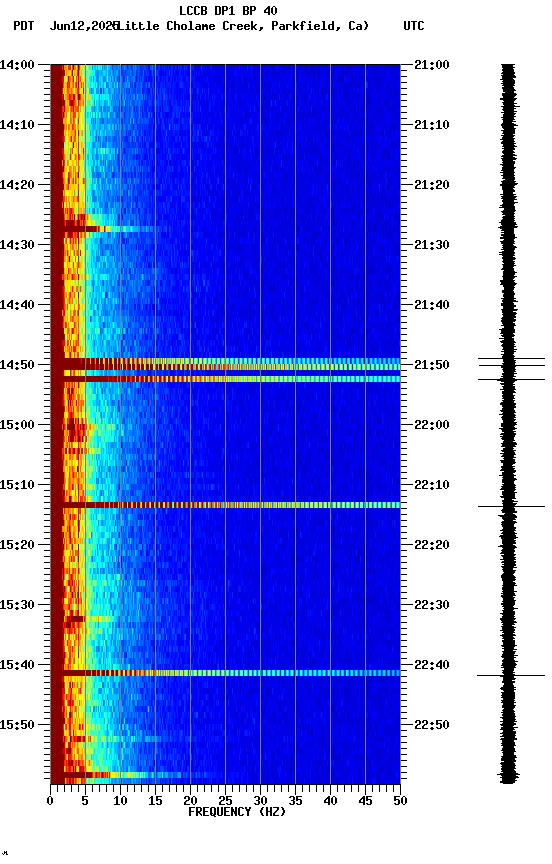Click the 45 Hz frequency tick label
Screen dimensions: 552x864
(365, 801)
